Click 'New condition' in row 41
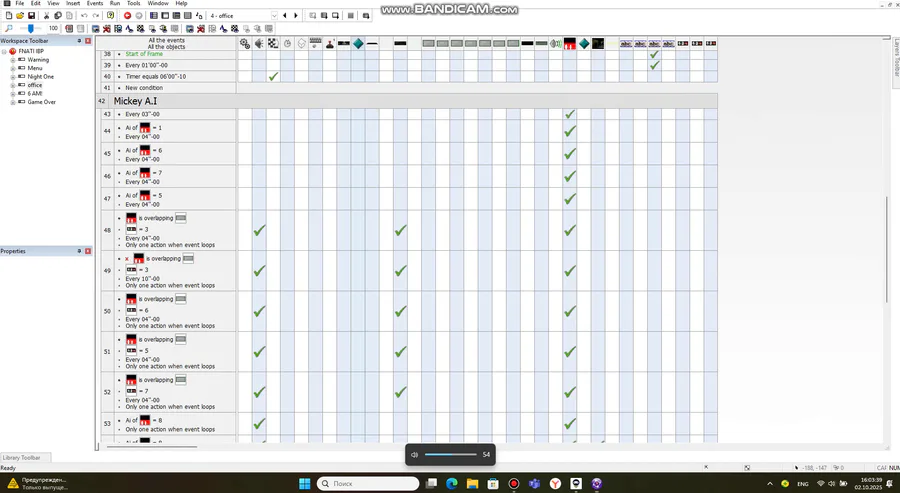This screenshot has height=493, width=900. tap(144, 88)
